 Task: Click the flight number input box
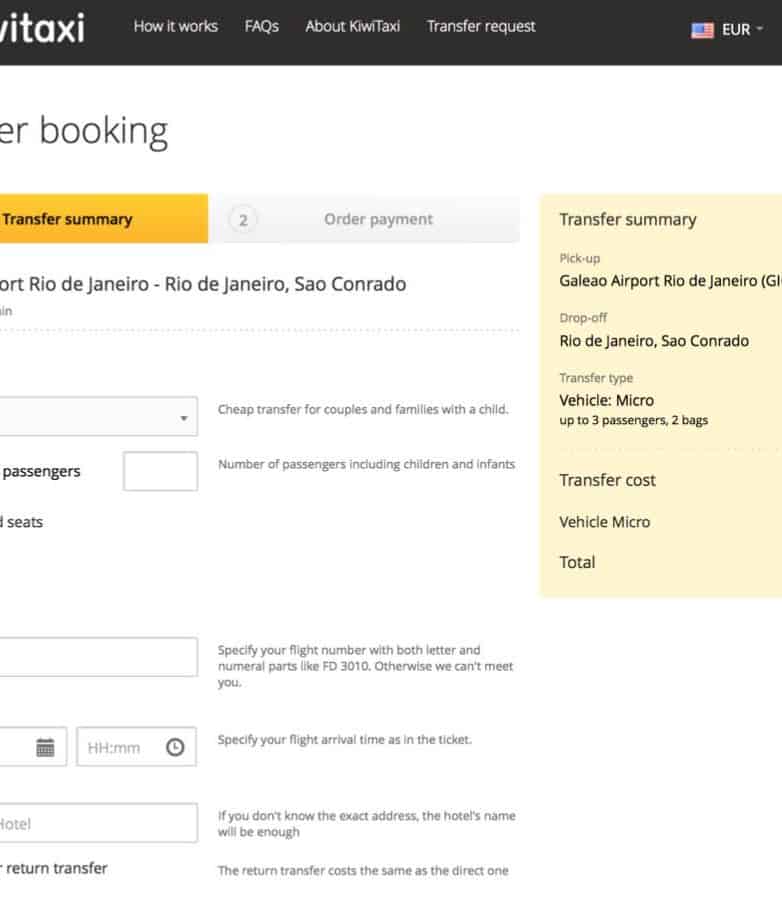[x=98, y=657]
